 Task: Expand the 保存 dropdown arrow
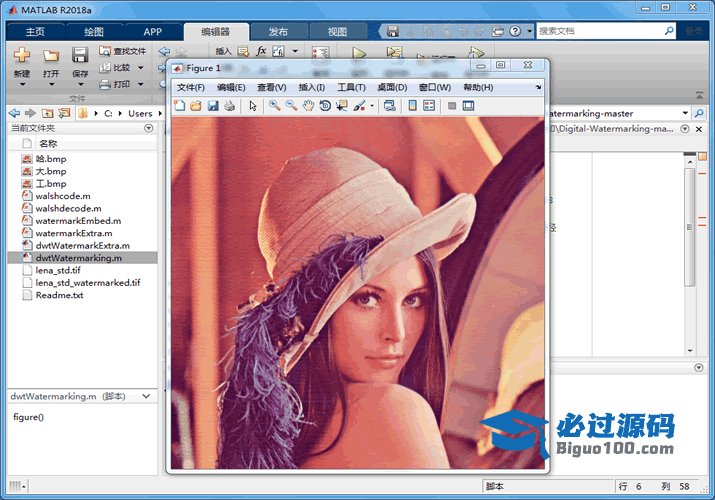tap(81, 85)
